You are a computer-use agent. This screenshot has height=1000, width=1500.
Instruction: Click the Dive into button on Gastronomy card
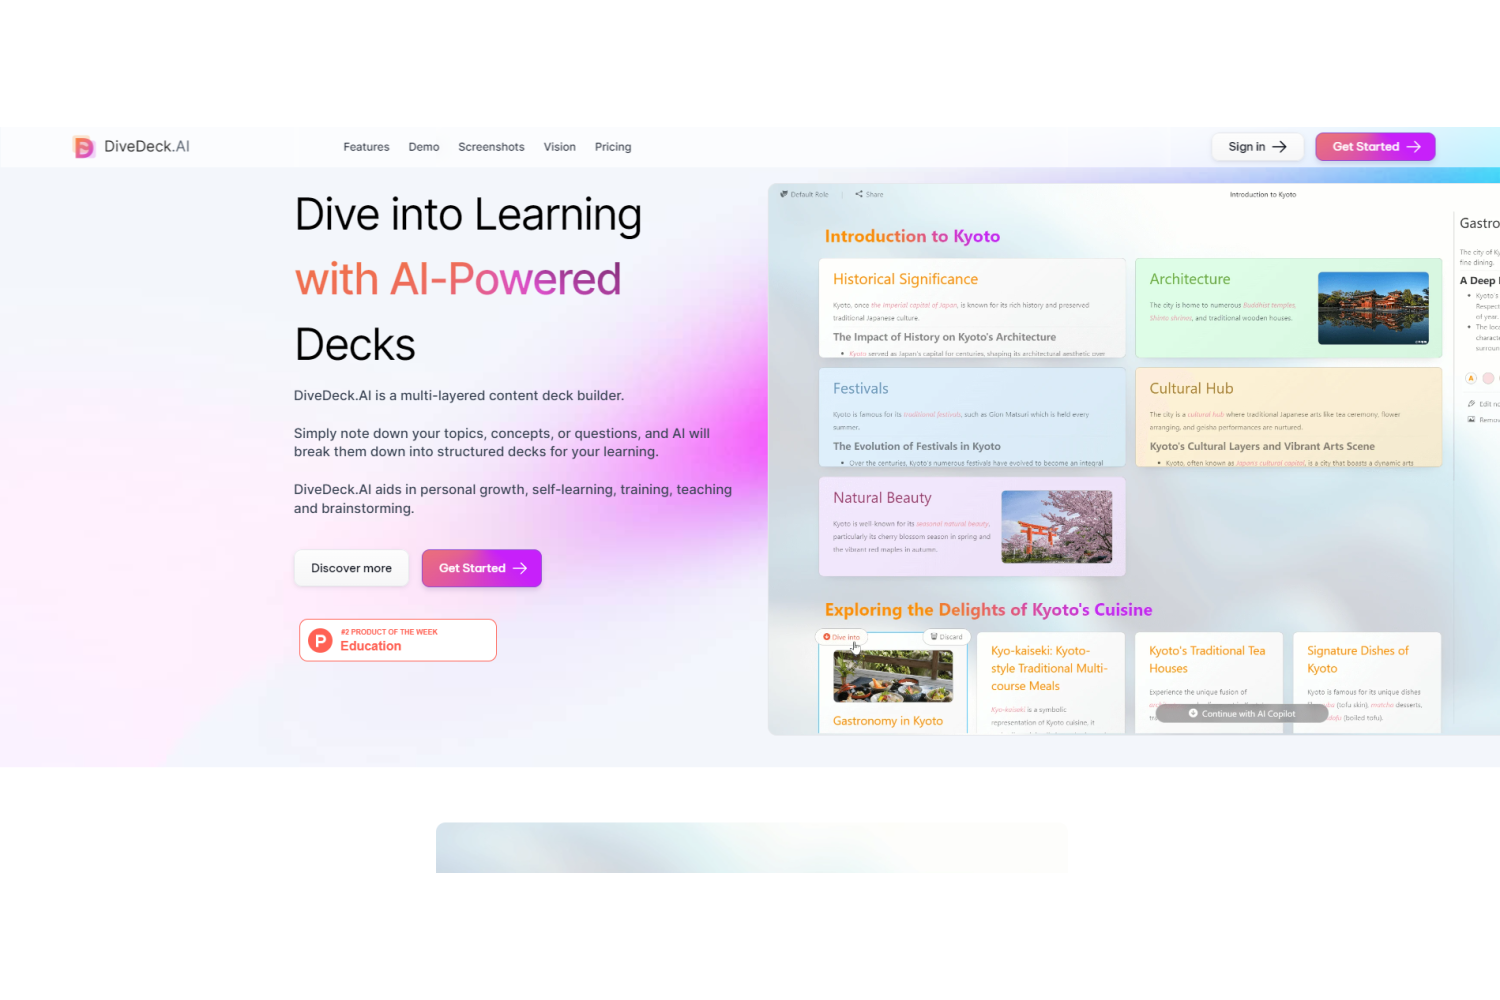(x=841, y=637)
